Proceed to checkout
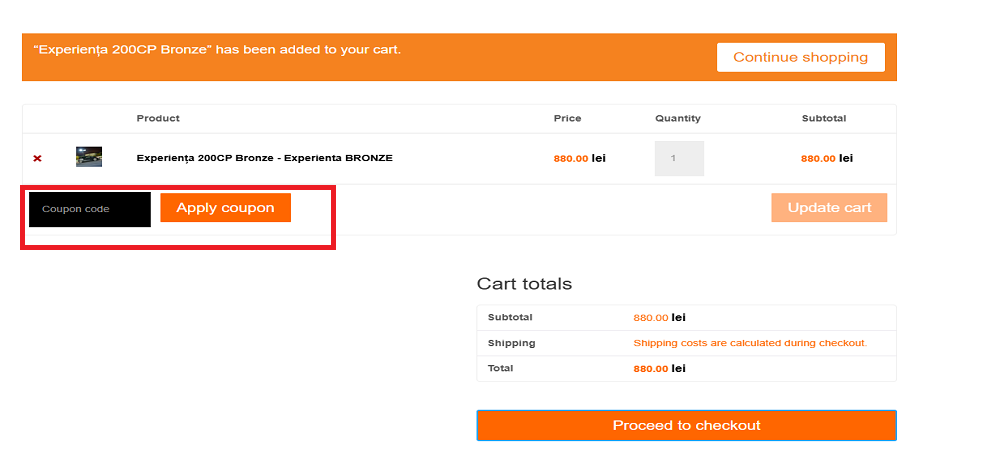The image size is (1000, 450). point(686,425)
